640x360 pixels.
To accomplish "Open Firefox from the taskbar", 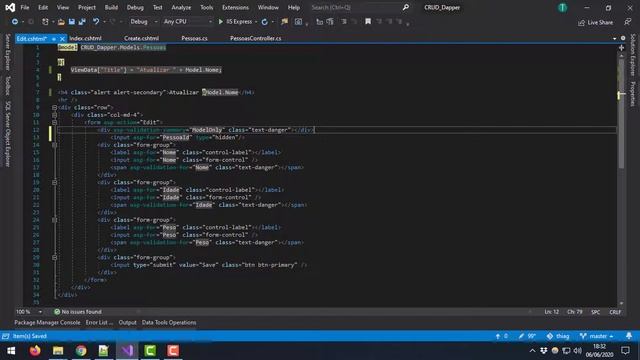I will 35,351.
